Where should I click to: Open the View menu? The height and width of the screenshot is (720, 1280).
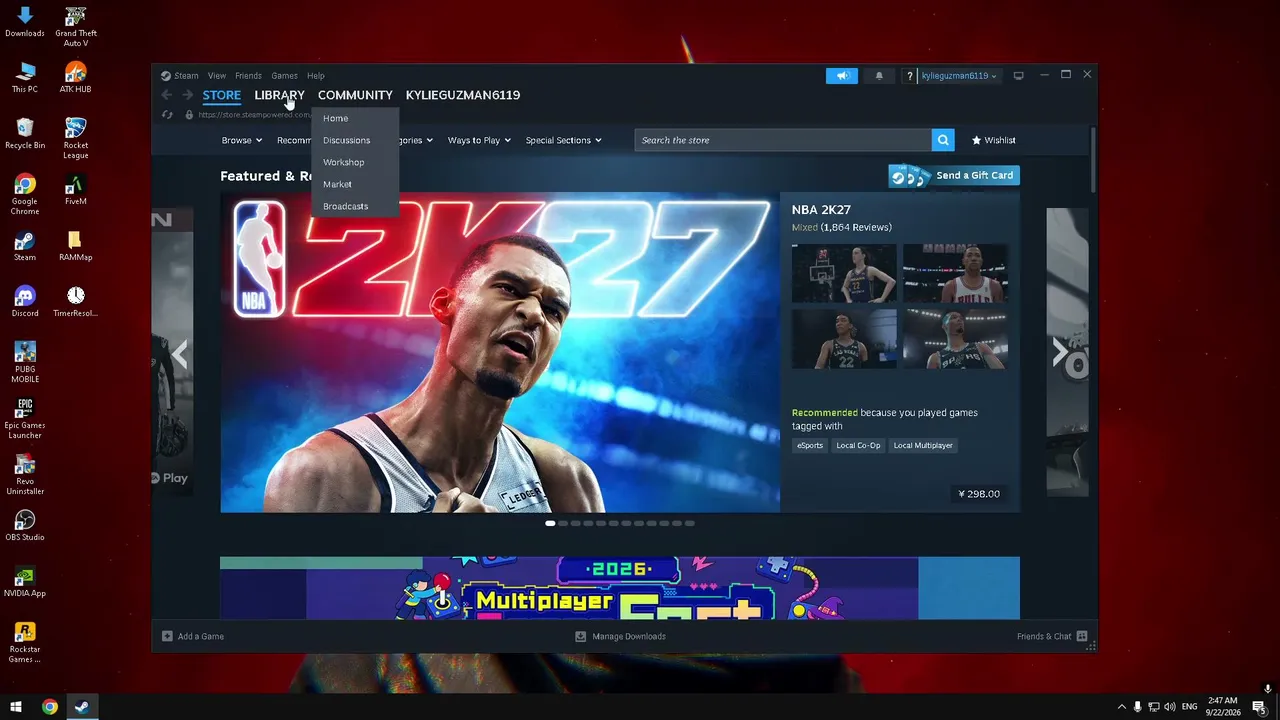point(216,76)
